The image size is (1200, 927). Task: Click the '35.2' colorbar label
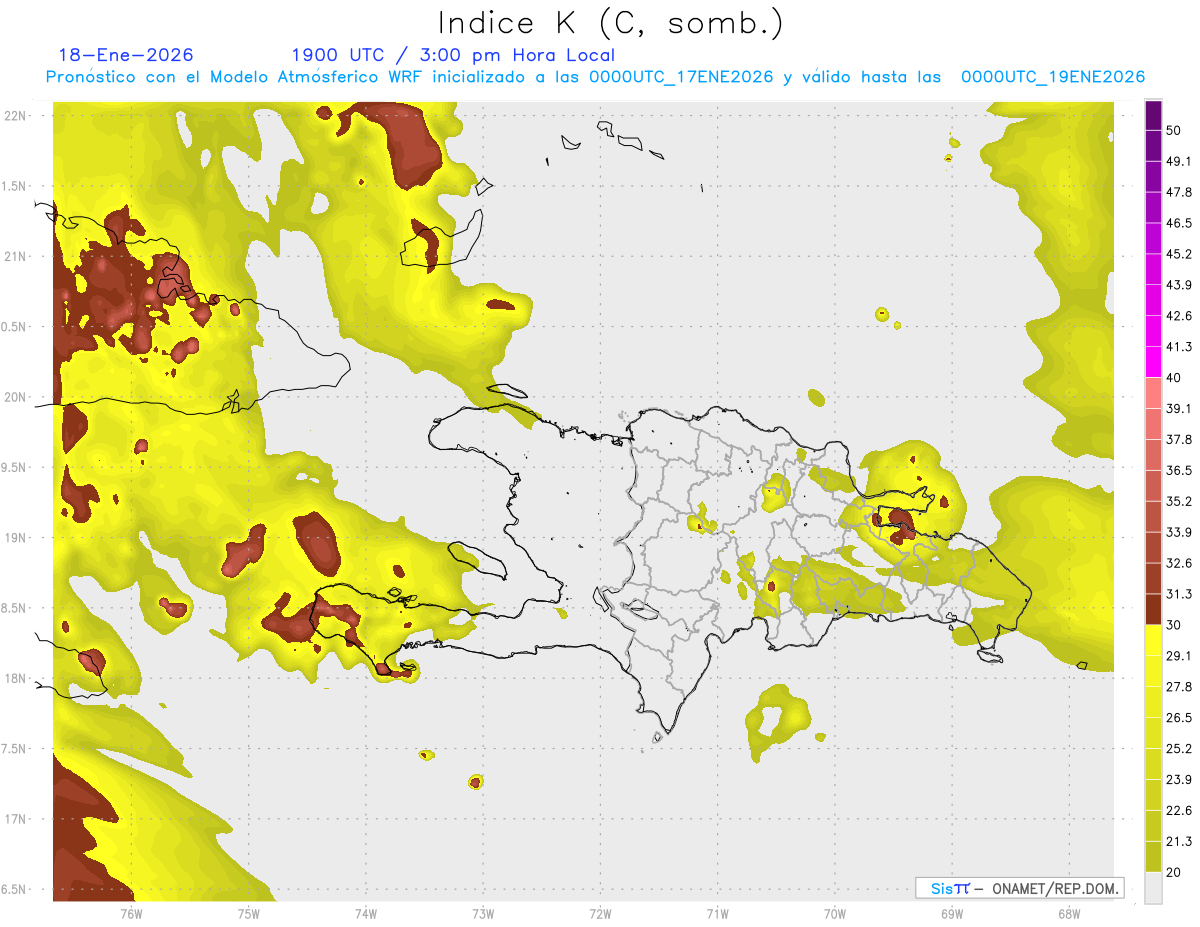pyautogui.click(x=1179, y=501)
